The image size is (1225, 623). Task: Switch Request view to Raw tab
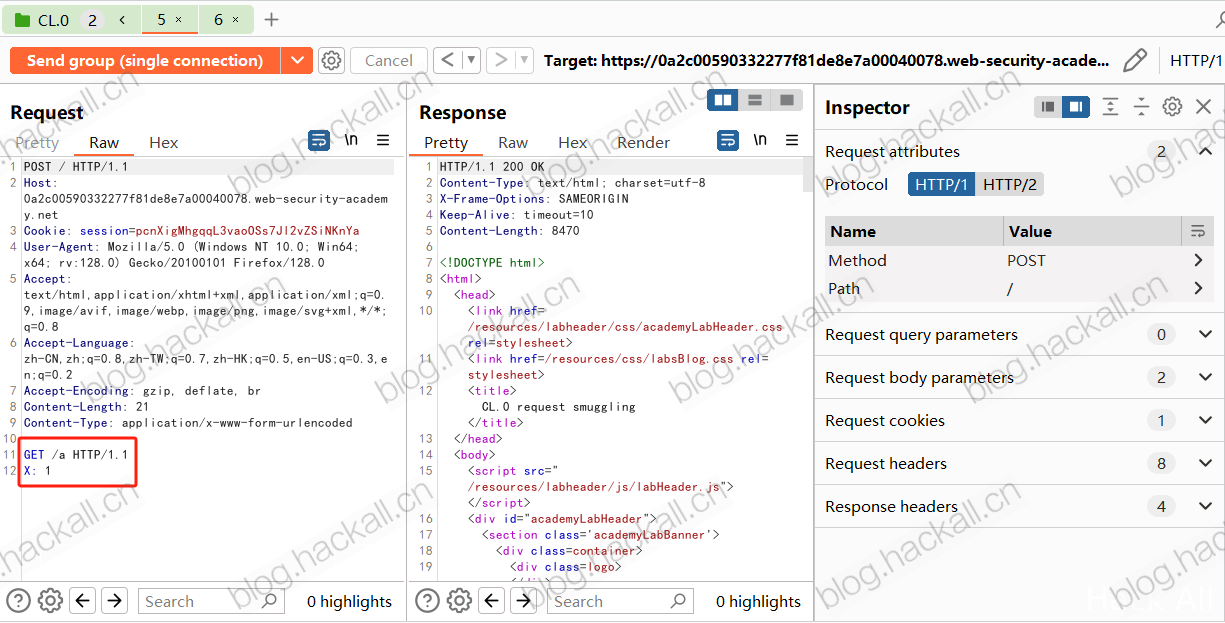[104, 142]
